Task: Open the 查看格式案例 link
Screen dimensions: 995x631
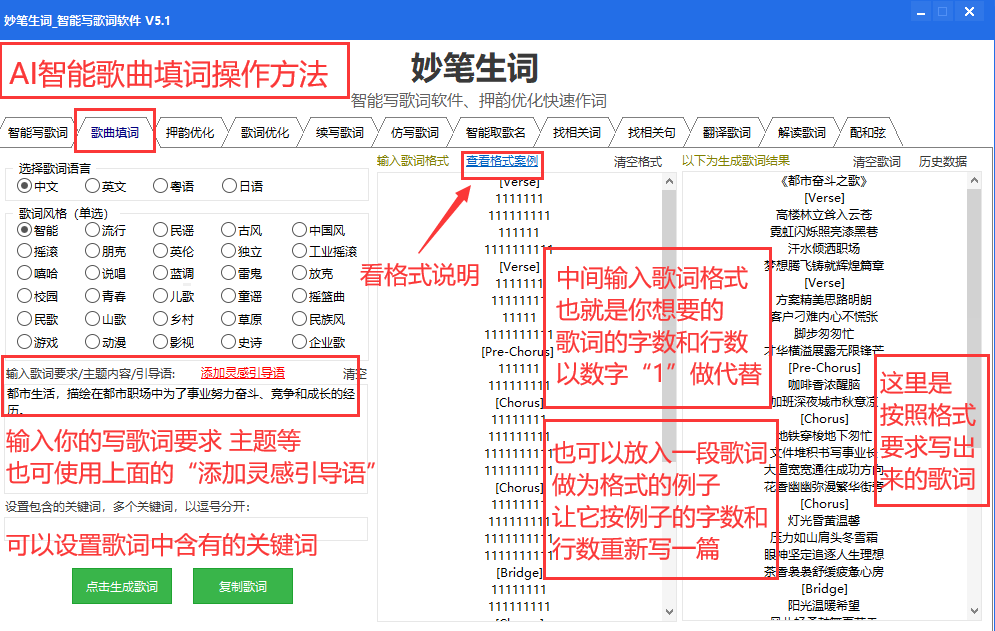Action: point(502,161)
